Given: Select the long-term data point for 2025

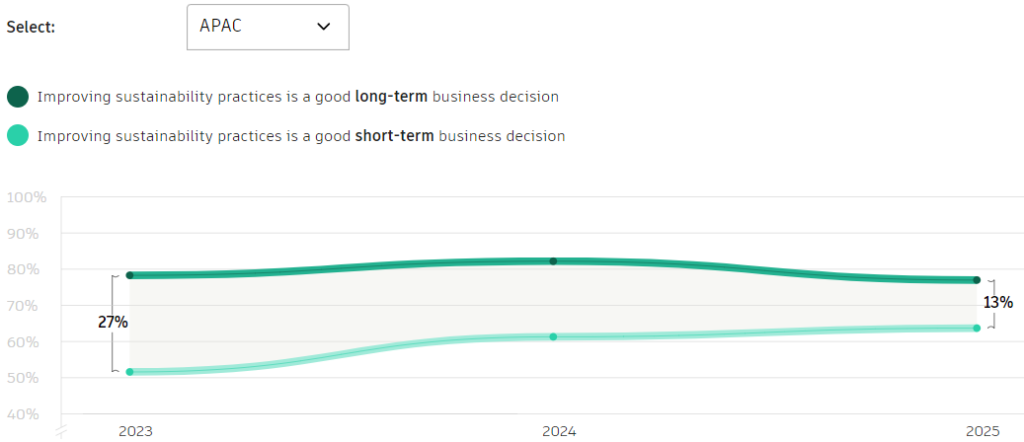Looking at the screenshot, I should point(976,280).
